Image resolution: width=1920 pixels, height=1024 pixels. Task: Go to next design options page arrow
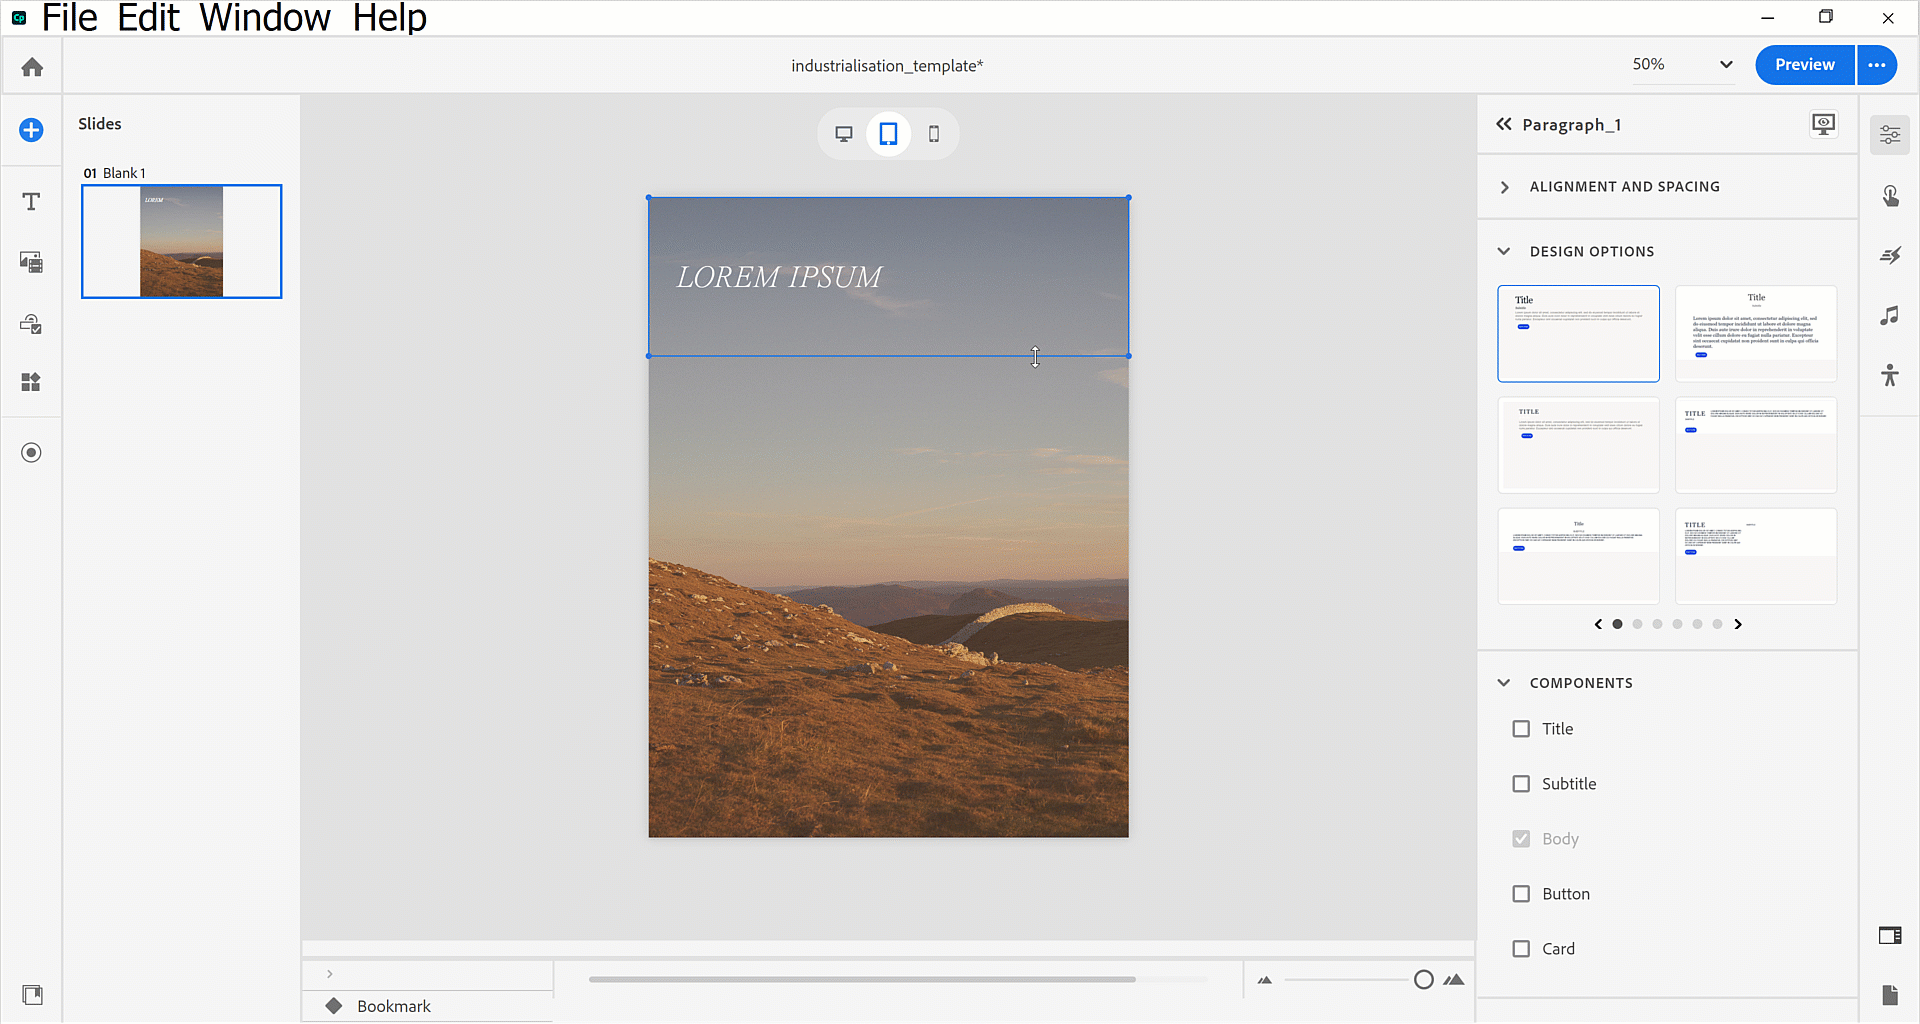click(1738, 624)
